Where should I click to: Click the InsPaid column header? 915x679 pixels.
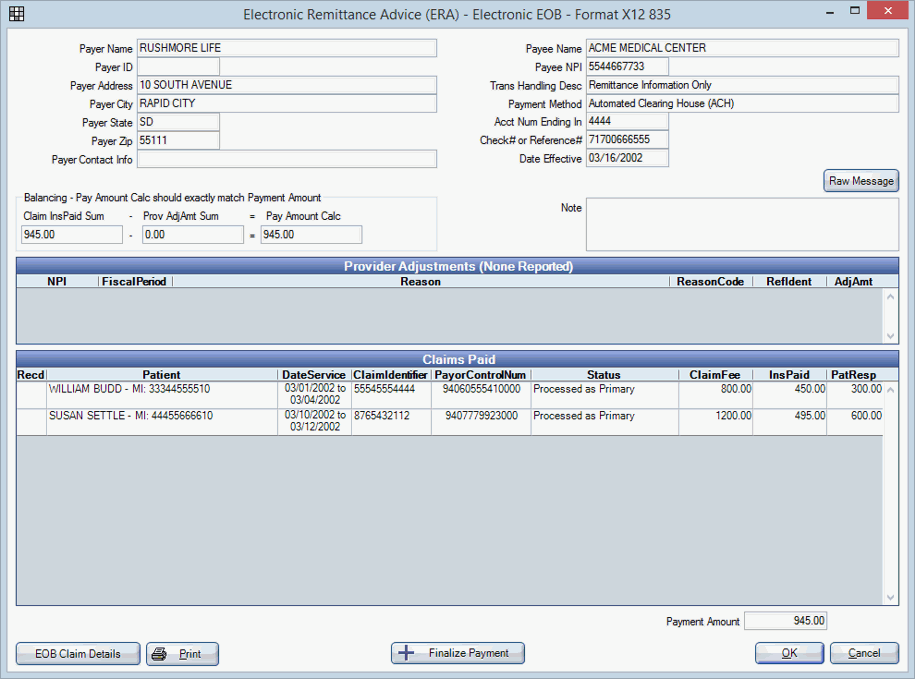point(789,375)
